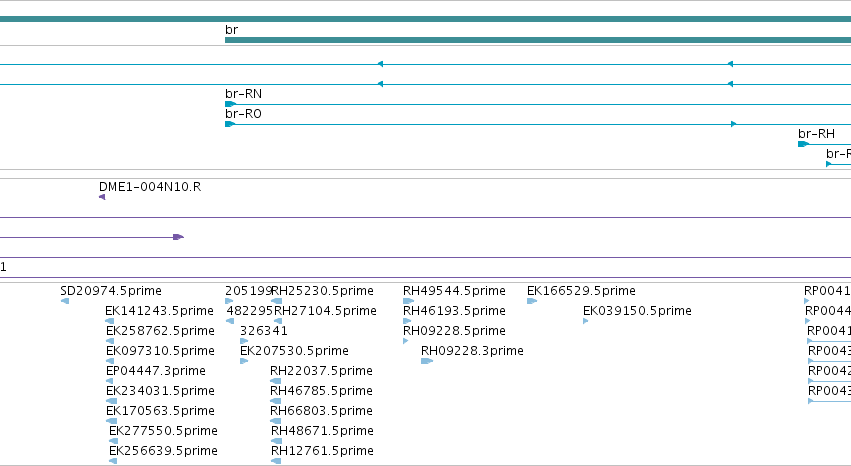851x466 pixels.
Task: Click the RH46193.5prime label
Action: click(x=454, y=311)
